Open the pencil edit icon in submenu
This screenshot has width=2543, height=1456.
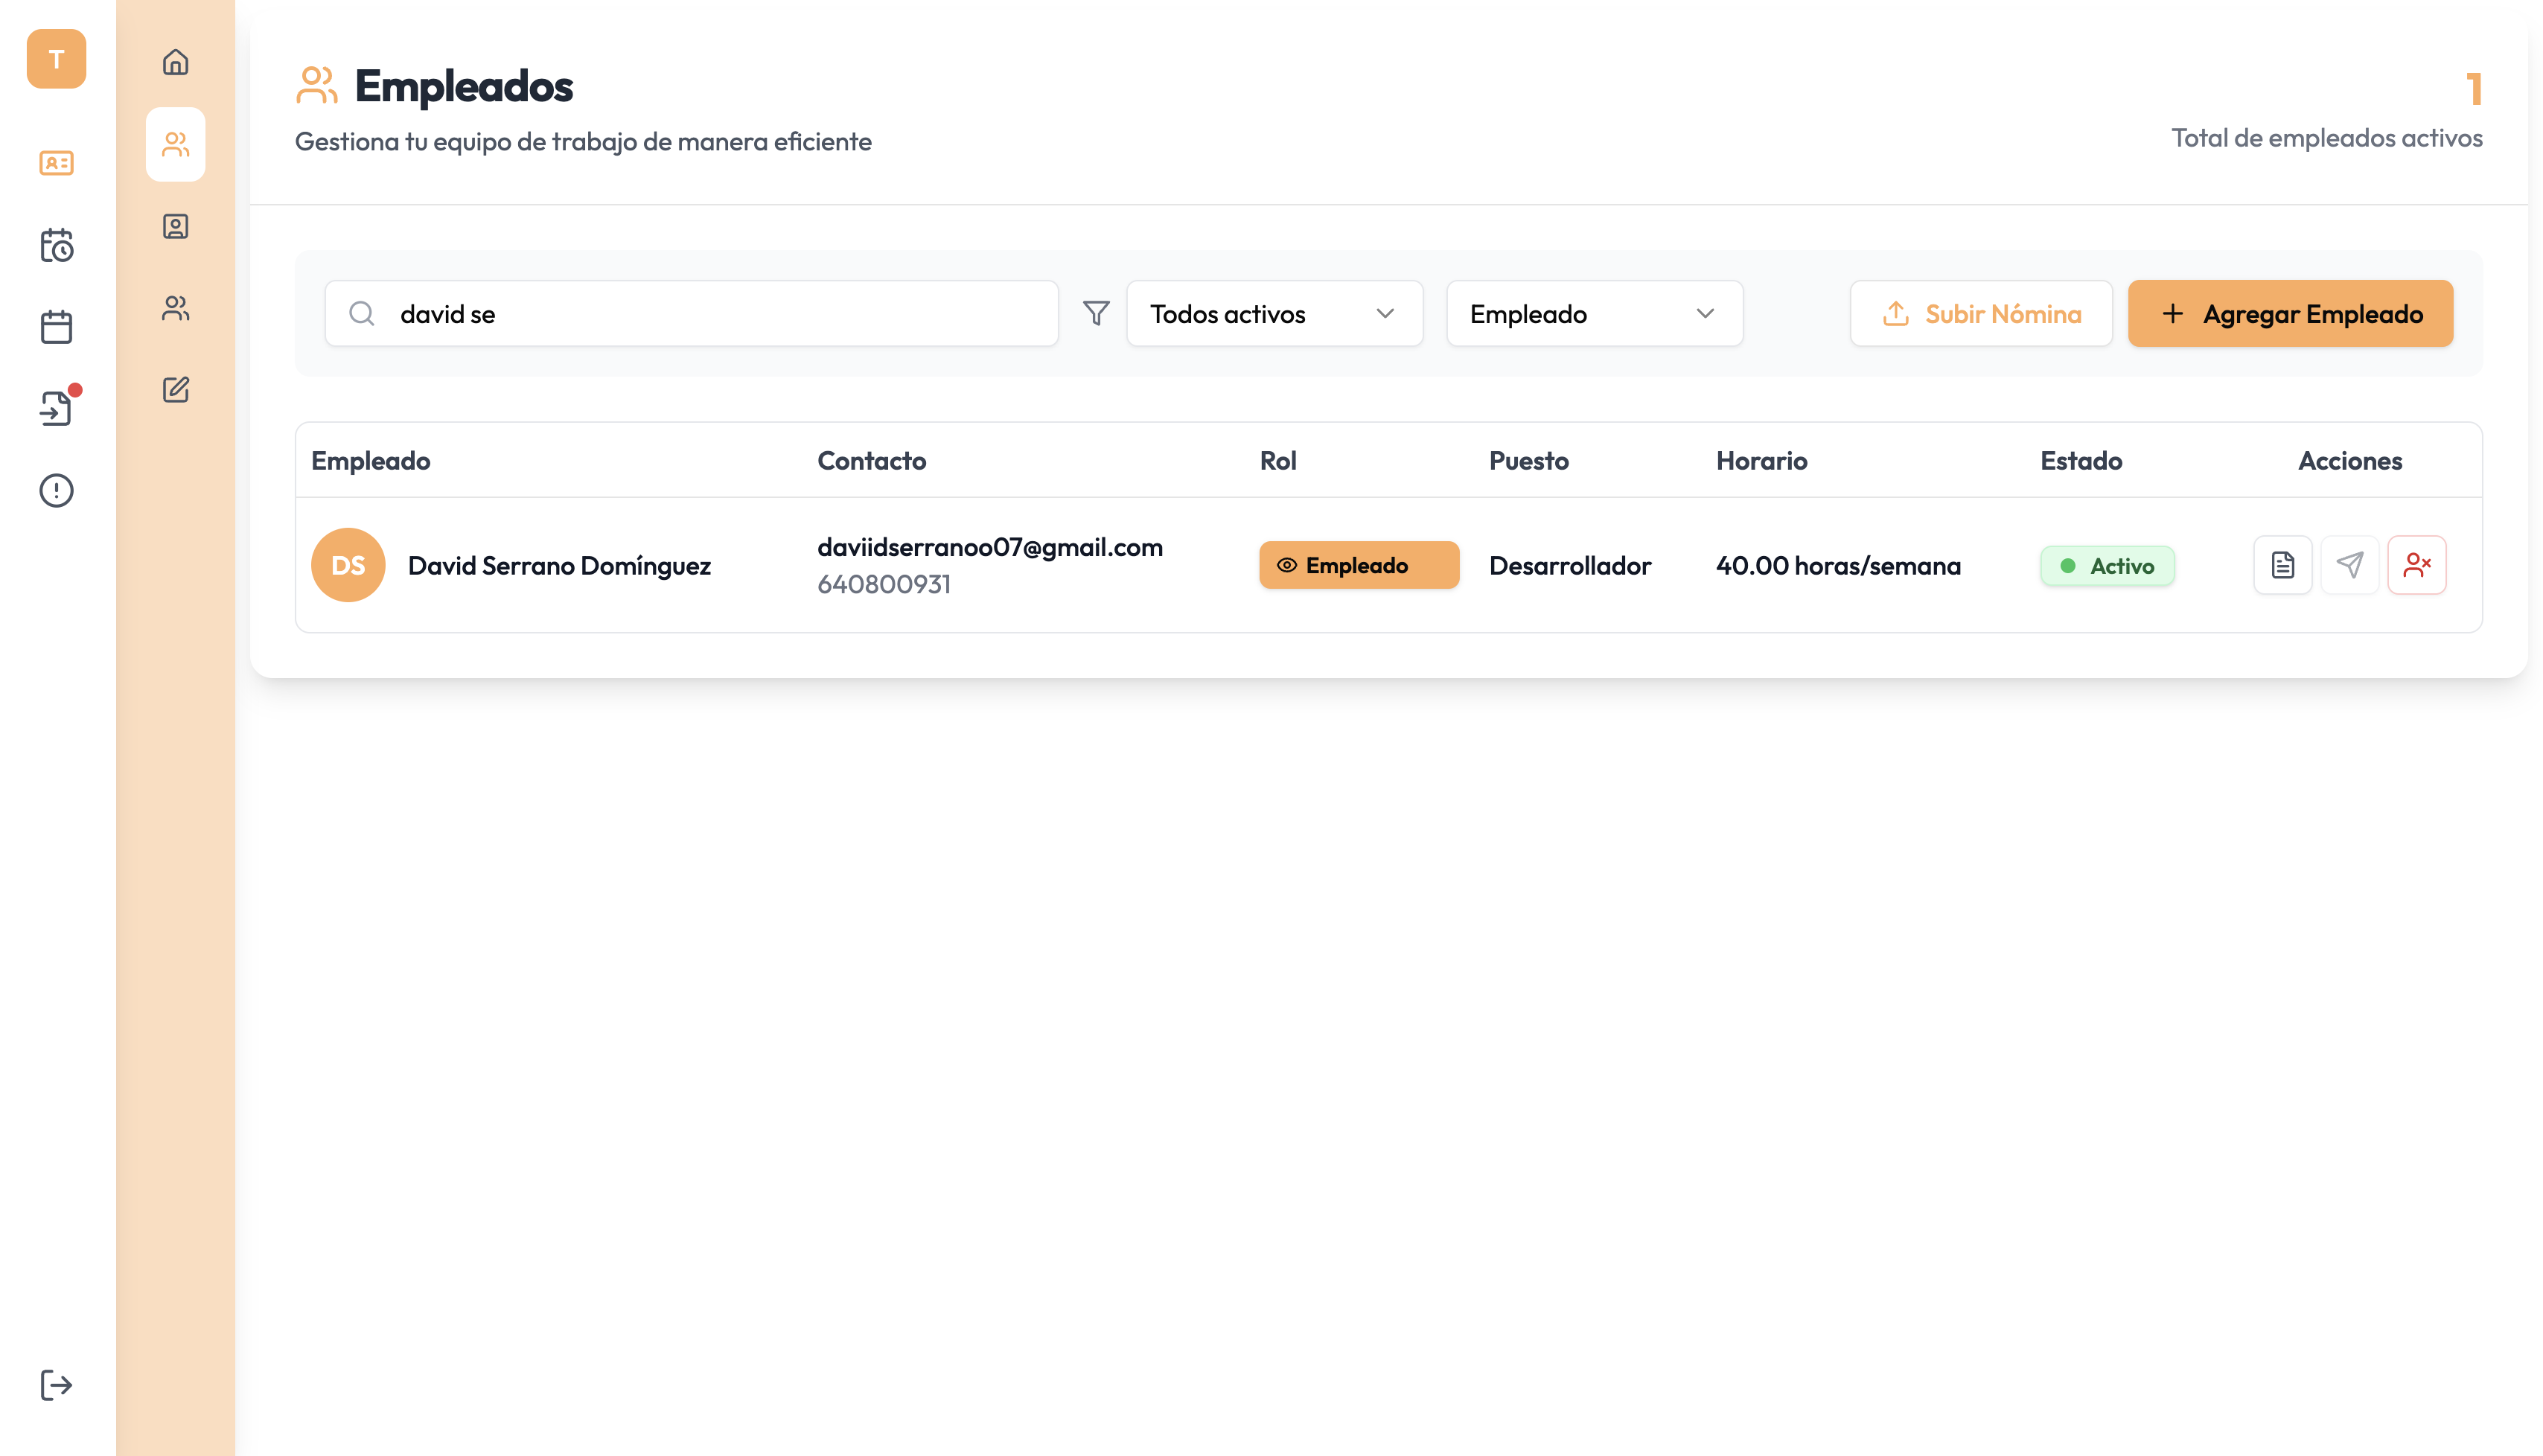point(176,389)
